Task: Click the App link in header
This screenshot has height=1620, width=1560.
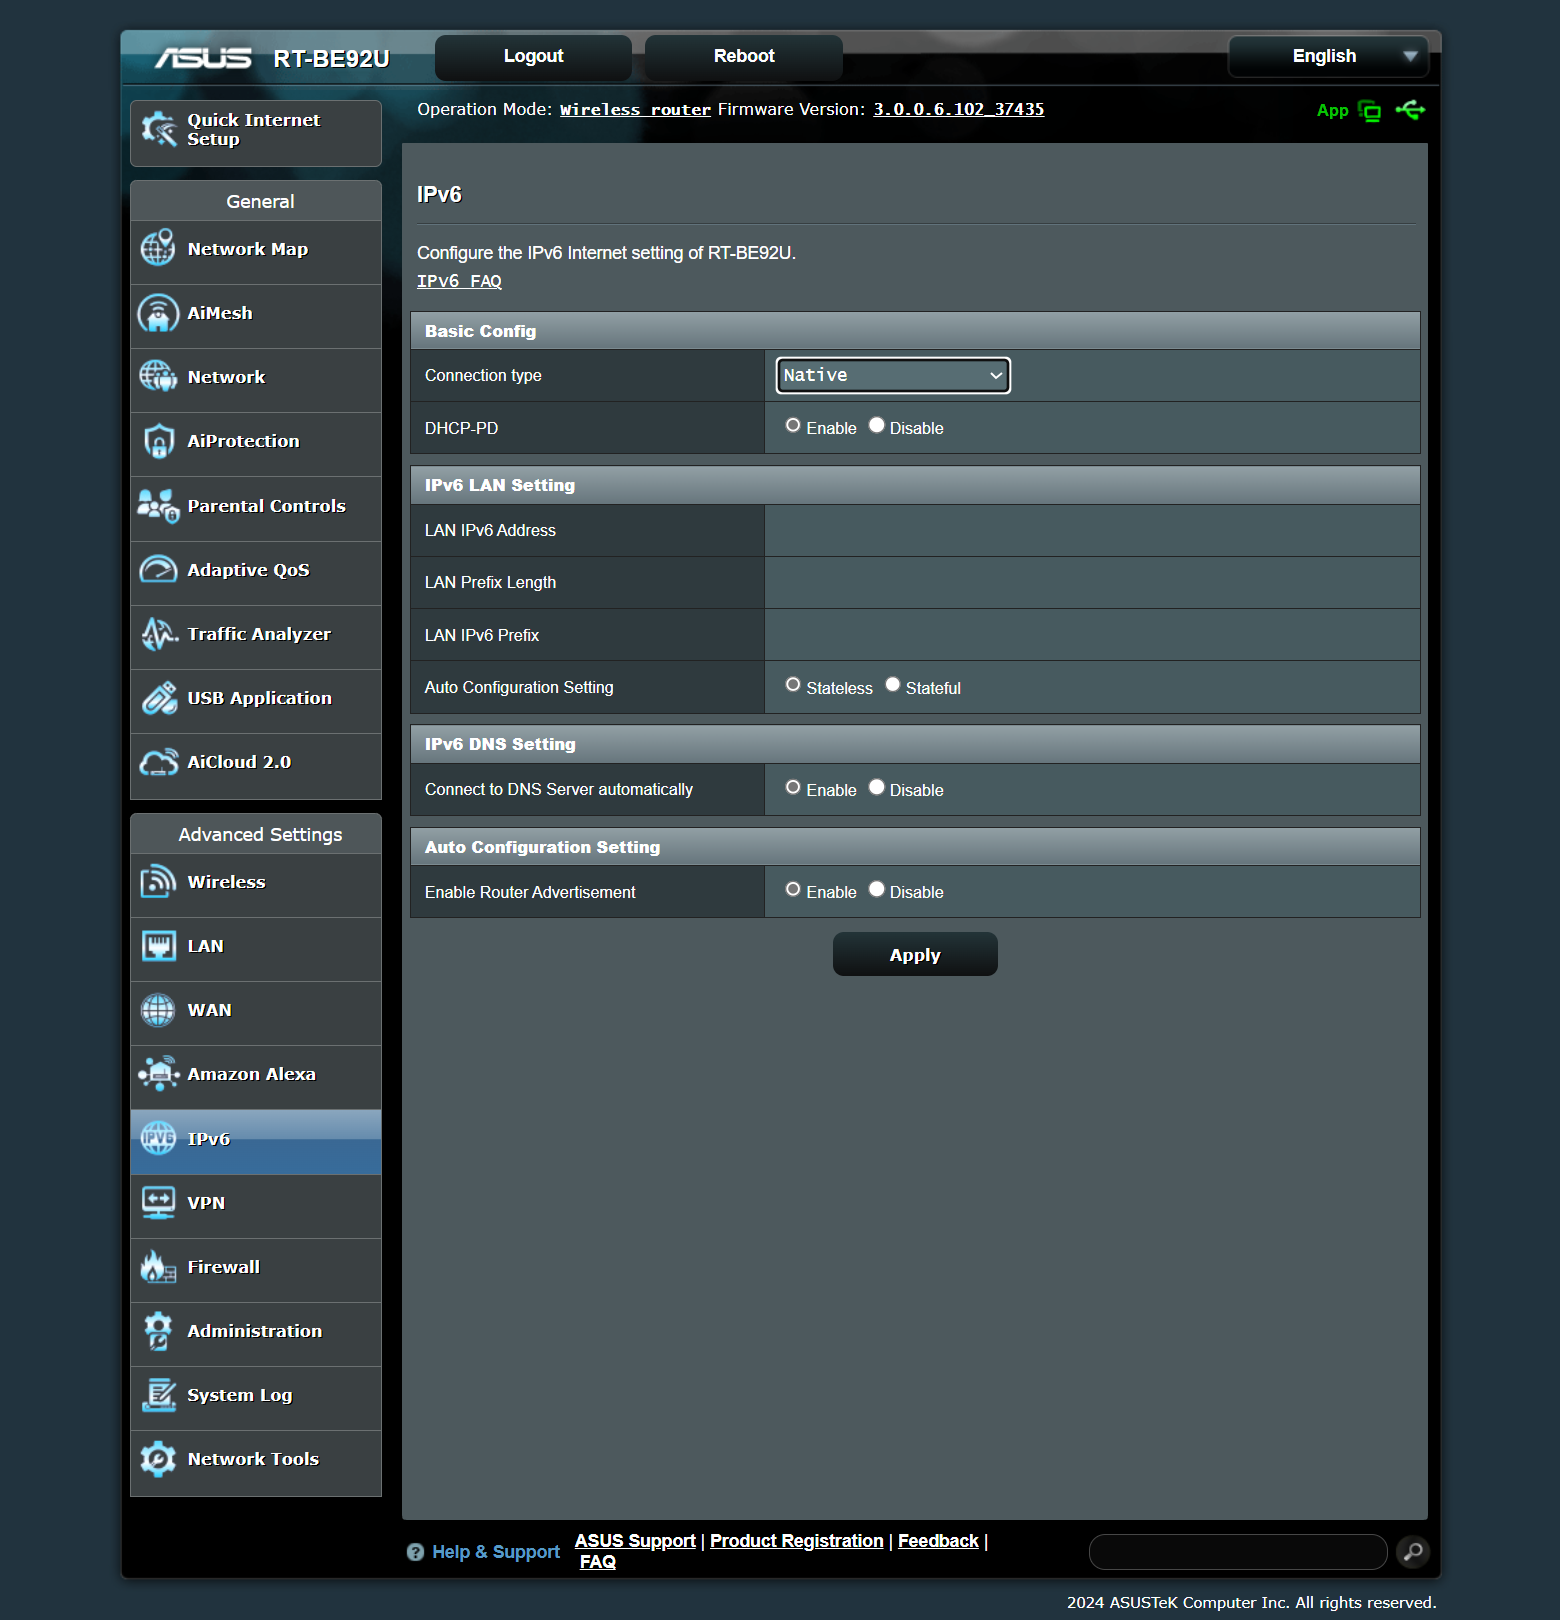Action: pyautogui.click(x=1333, y=111)
